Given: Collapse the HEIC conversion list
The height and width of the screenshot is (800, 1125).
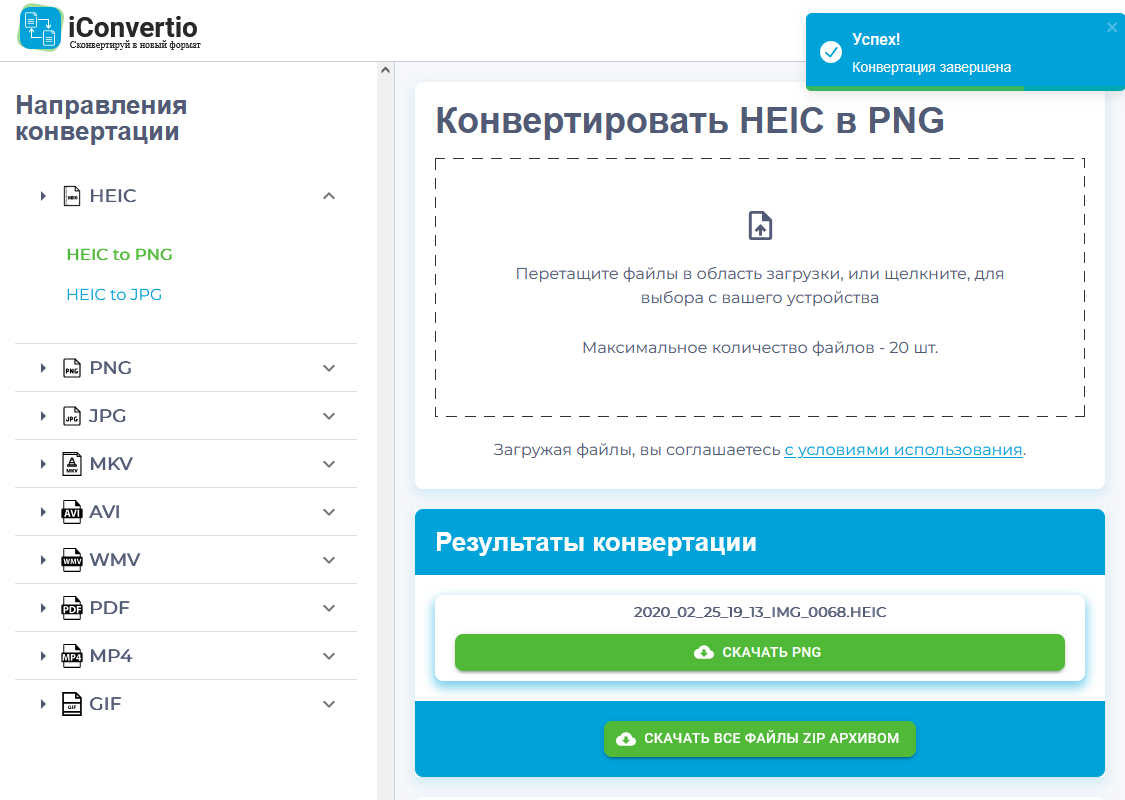Looking at the screenshot, I should [x=328, y=196].
